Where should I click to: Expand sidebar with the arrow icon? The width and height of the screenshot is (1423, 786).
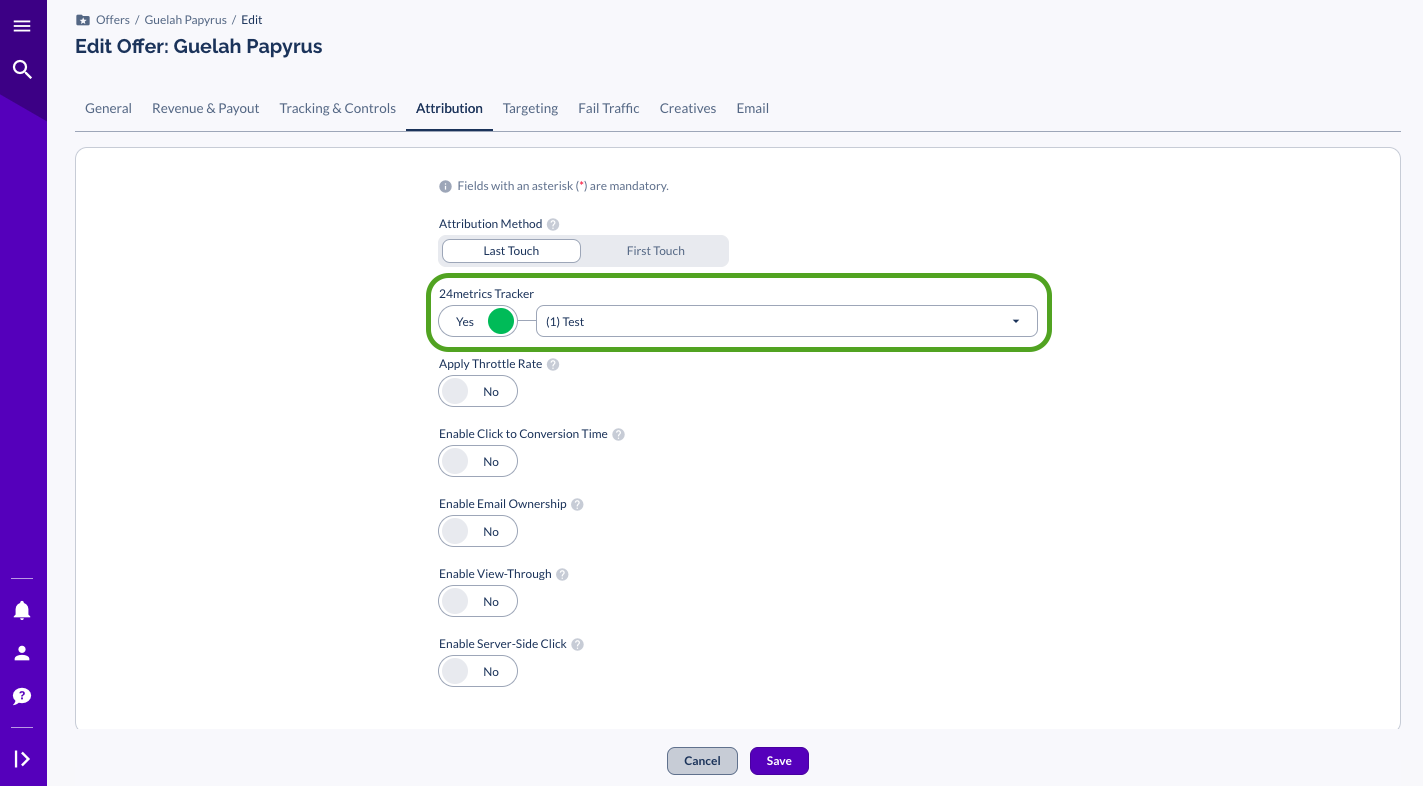click(x=22, y=759)
